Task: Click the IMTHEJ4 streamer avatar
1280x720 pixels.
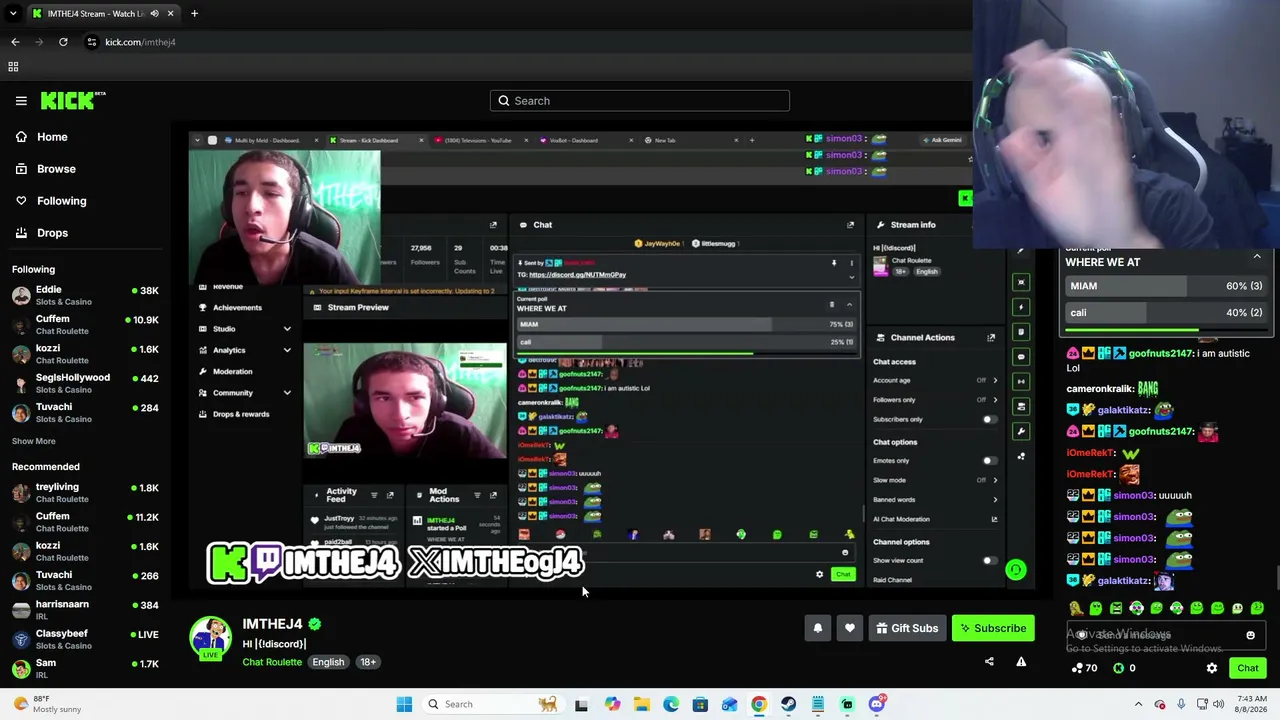Action: [210, 638]
